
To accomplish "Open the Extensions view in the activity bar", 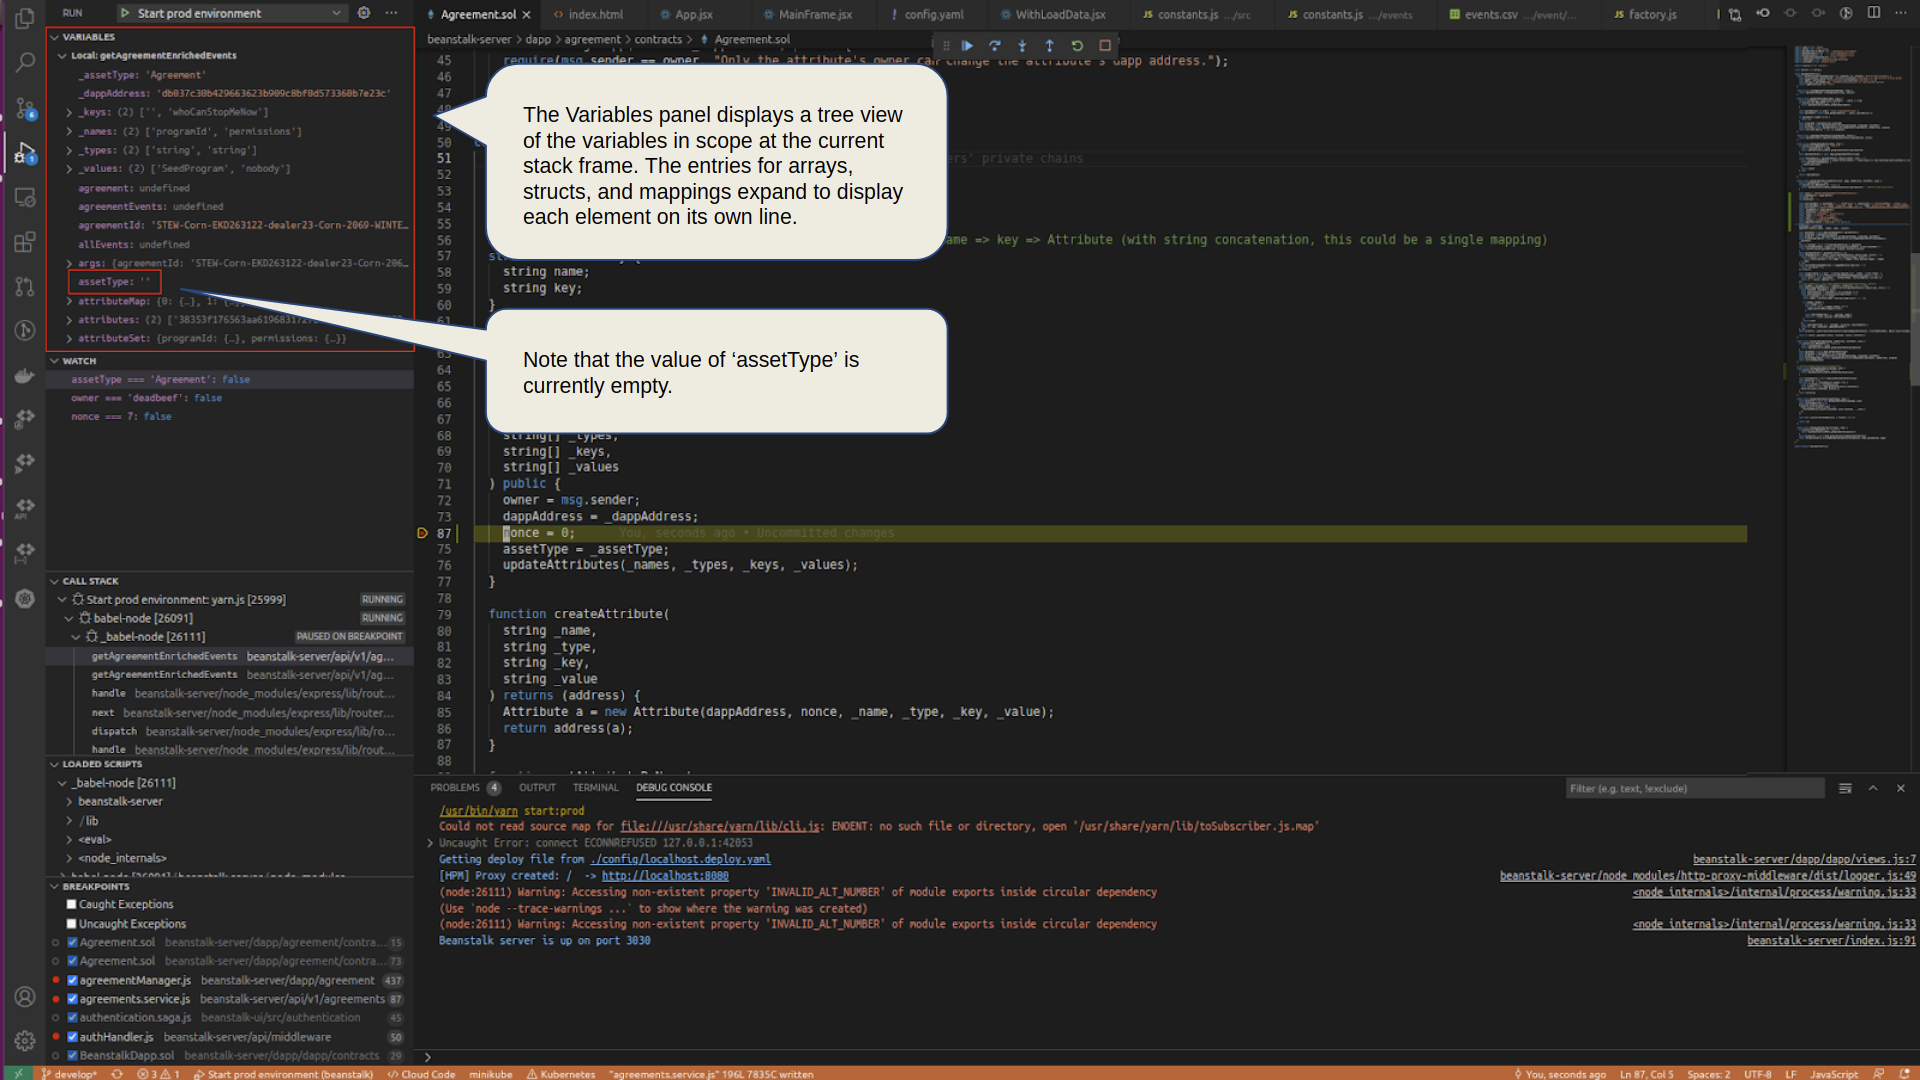I will (x=25, y=242).
